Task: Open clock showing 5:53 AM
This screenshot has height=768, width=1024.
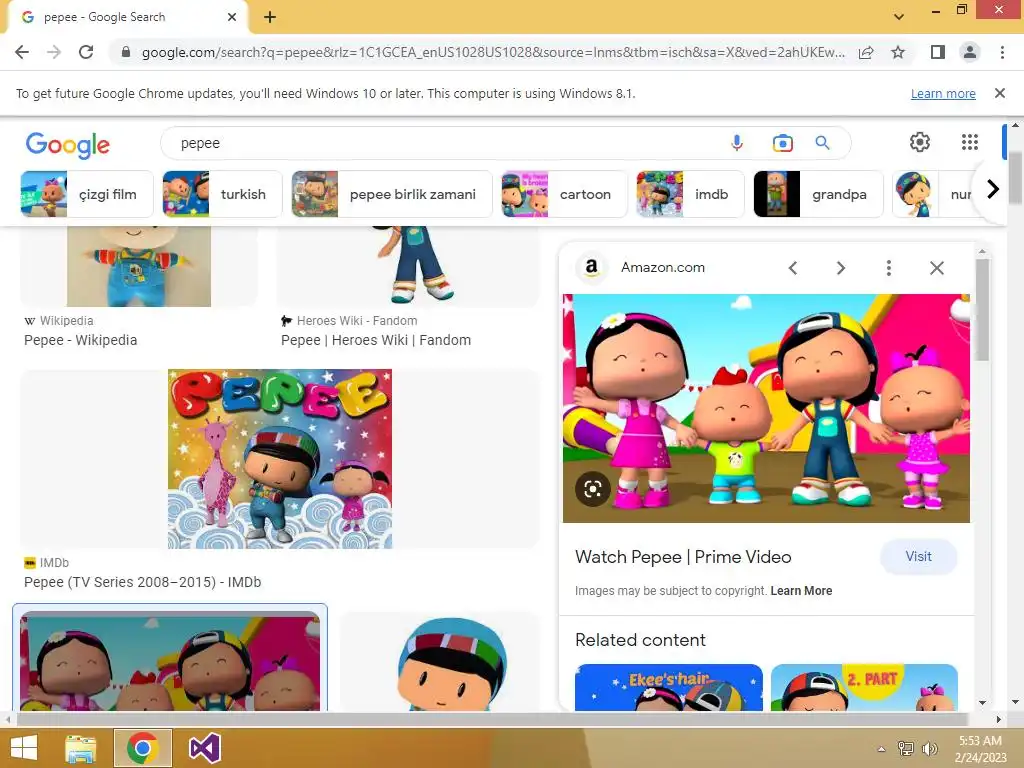Action: pos(980,749)
